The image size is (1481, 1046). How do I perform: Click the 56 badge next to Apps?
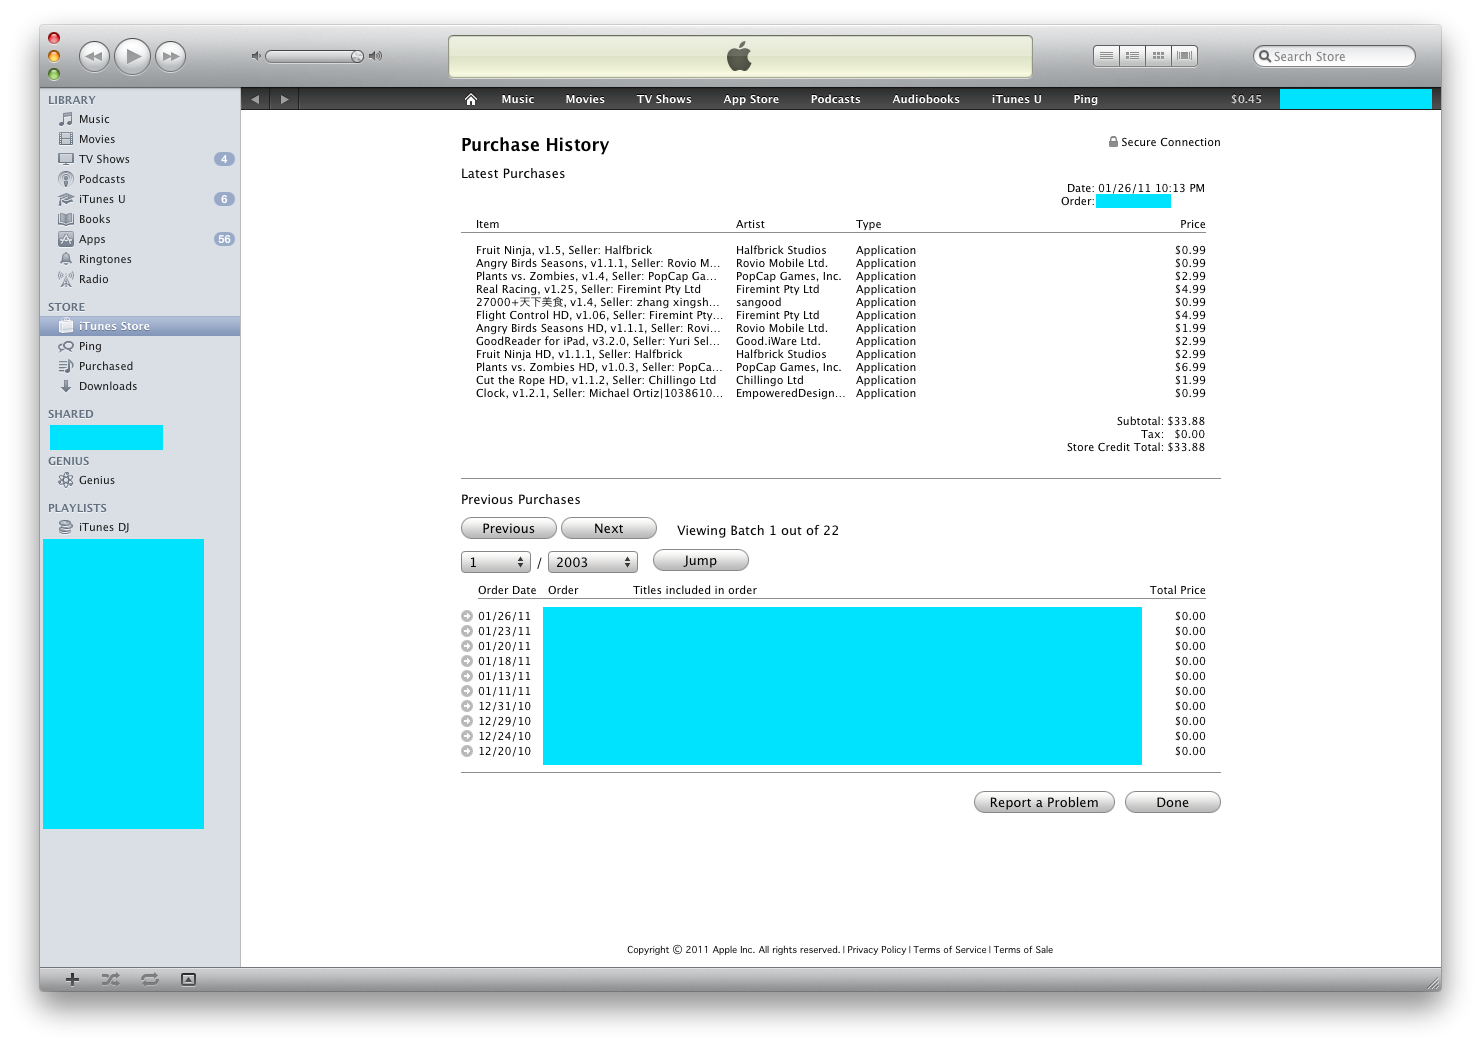(x=224, y=239)
